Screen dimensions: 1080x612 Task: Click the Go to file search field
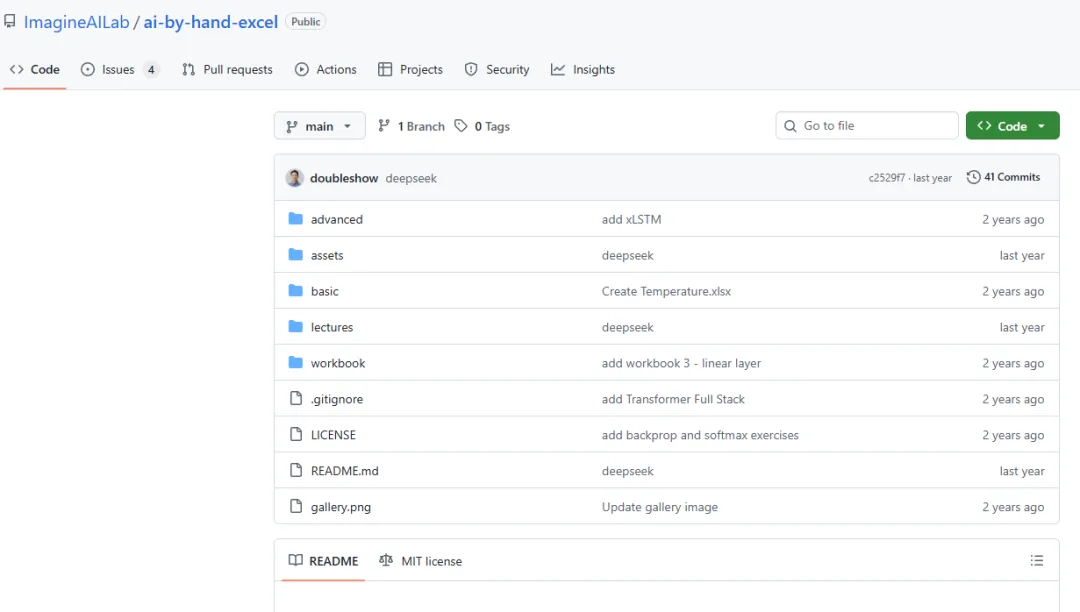[x=875, y=126]
